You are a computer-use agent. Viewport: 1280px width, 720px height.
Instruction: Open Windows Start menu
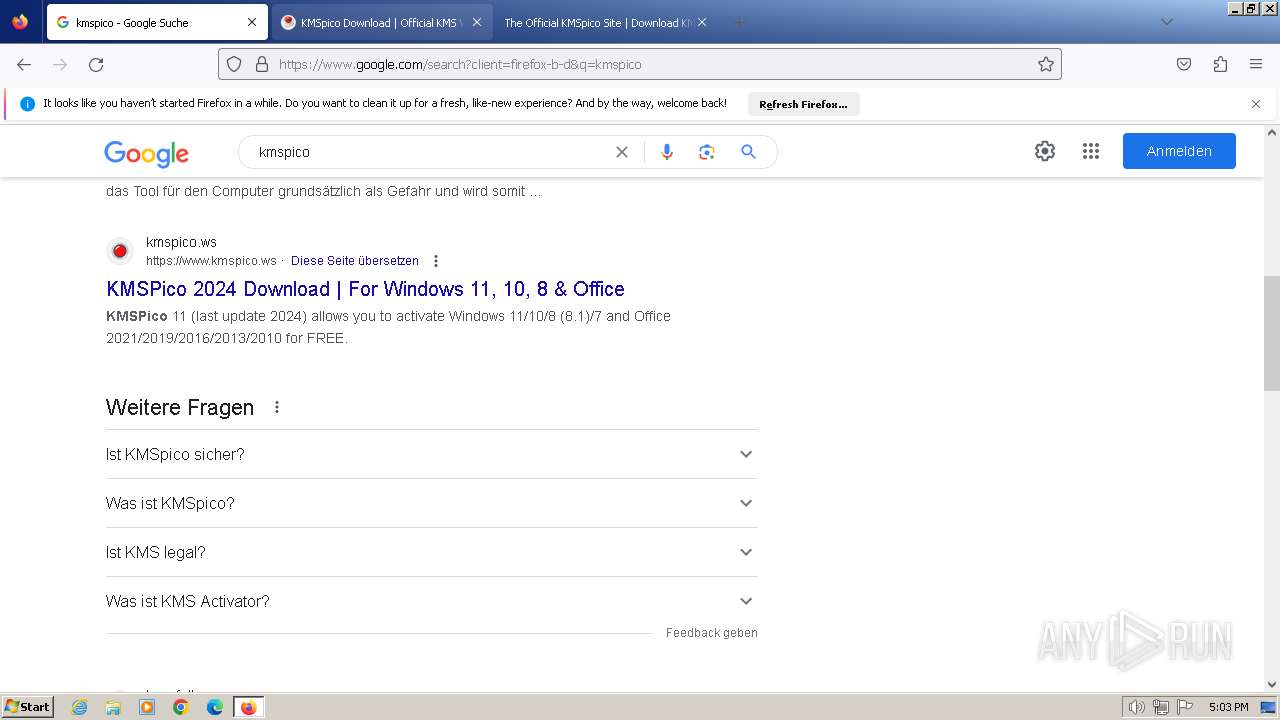(x=27, y=707)
